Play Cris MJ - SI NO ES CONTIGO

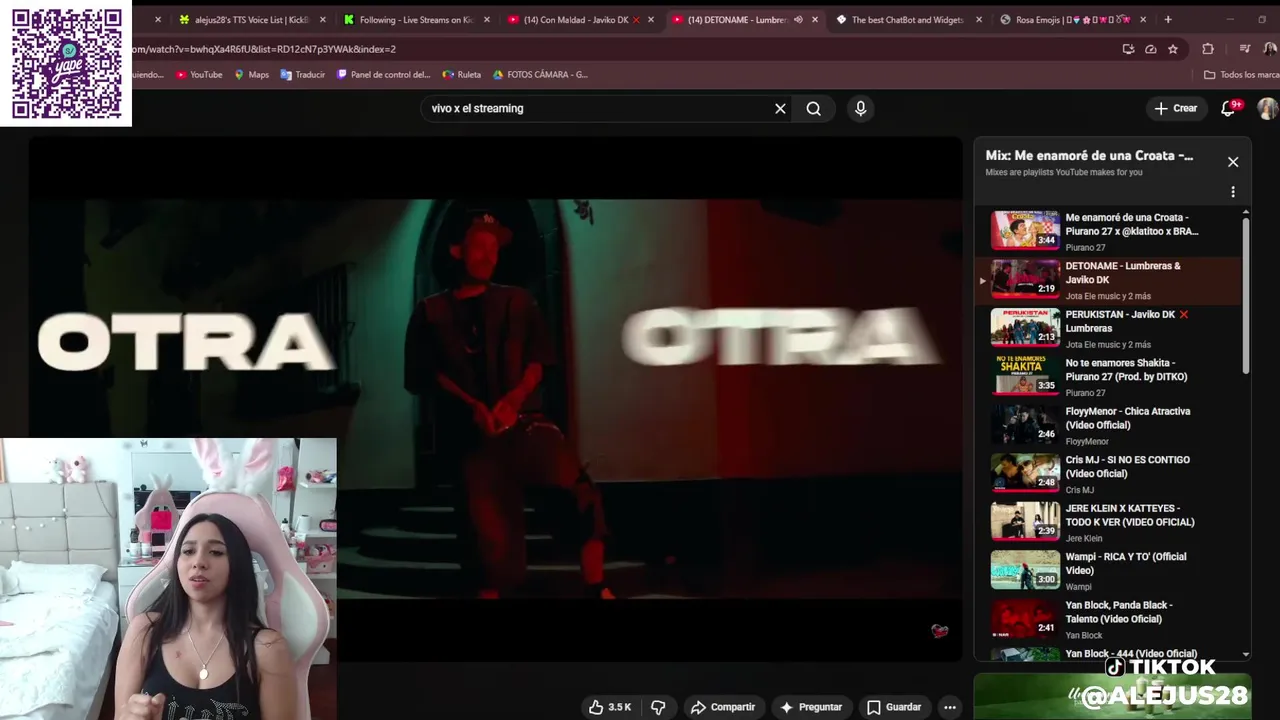pyautogui.click(x=1108, y=474)
